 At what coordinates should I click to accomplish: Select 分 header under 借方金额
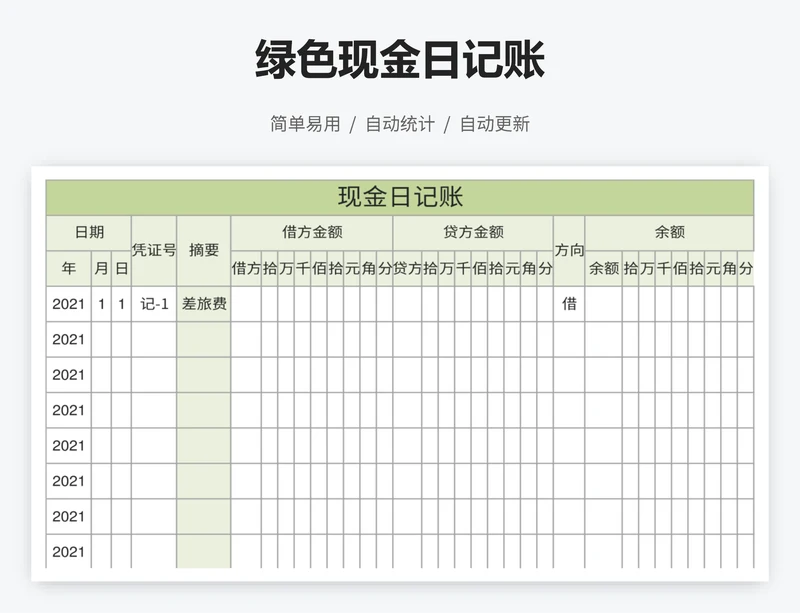tap(385, 268)
